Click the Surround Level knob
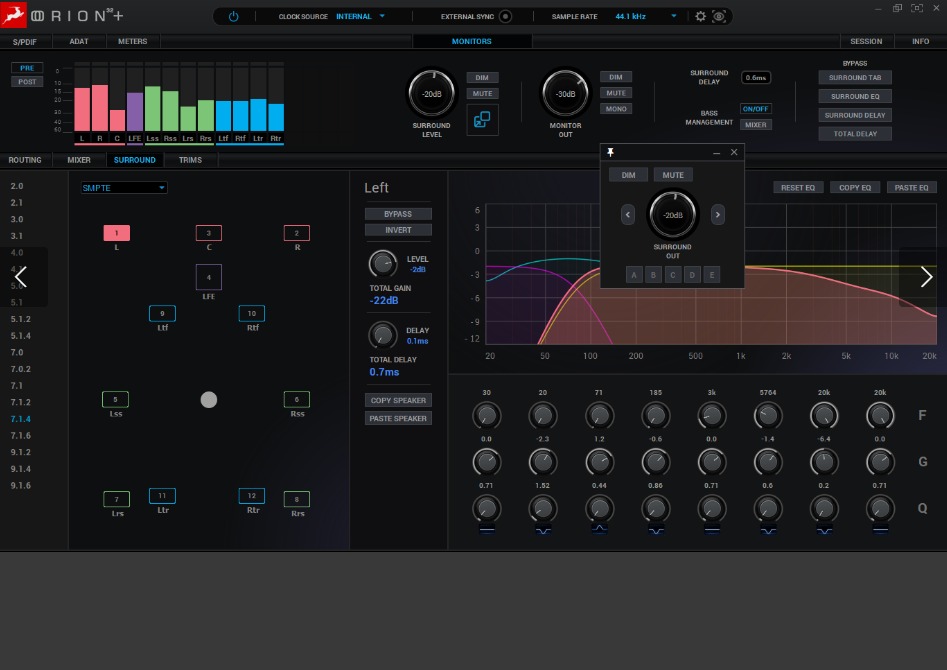 pyautogui.click(x=431, y=94)
